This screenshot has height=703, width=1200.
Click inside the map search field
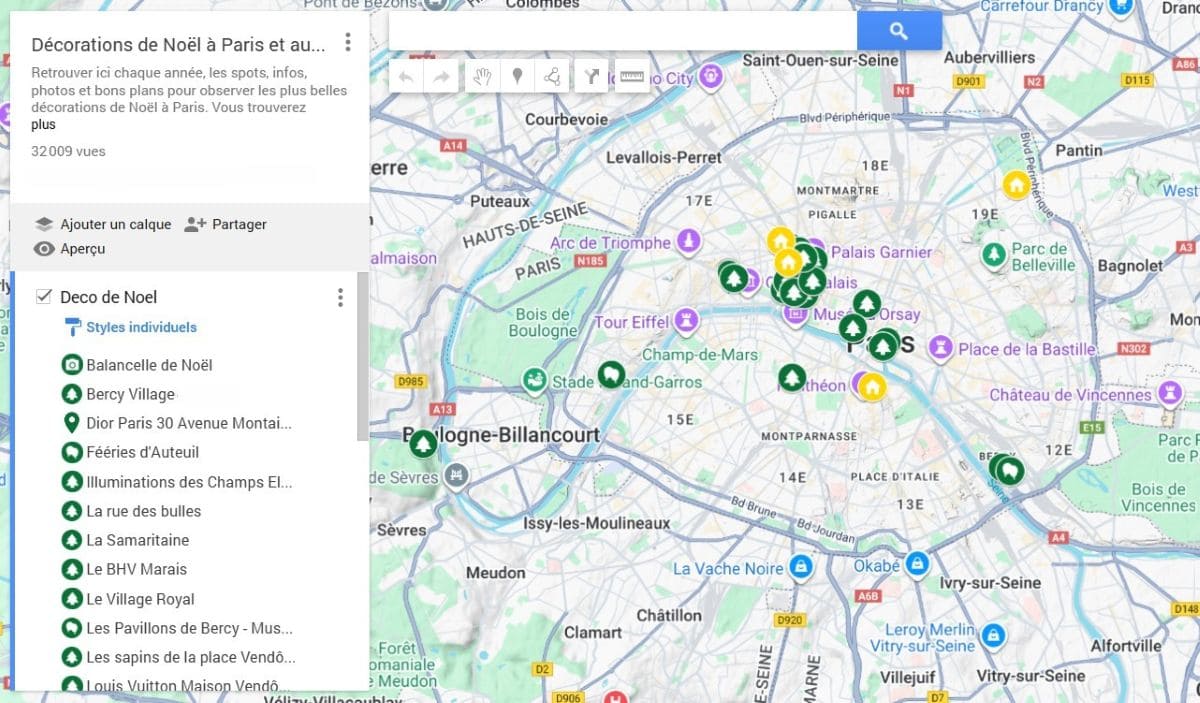tap(620, 30)
